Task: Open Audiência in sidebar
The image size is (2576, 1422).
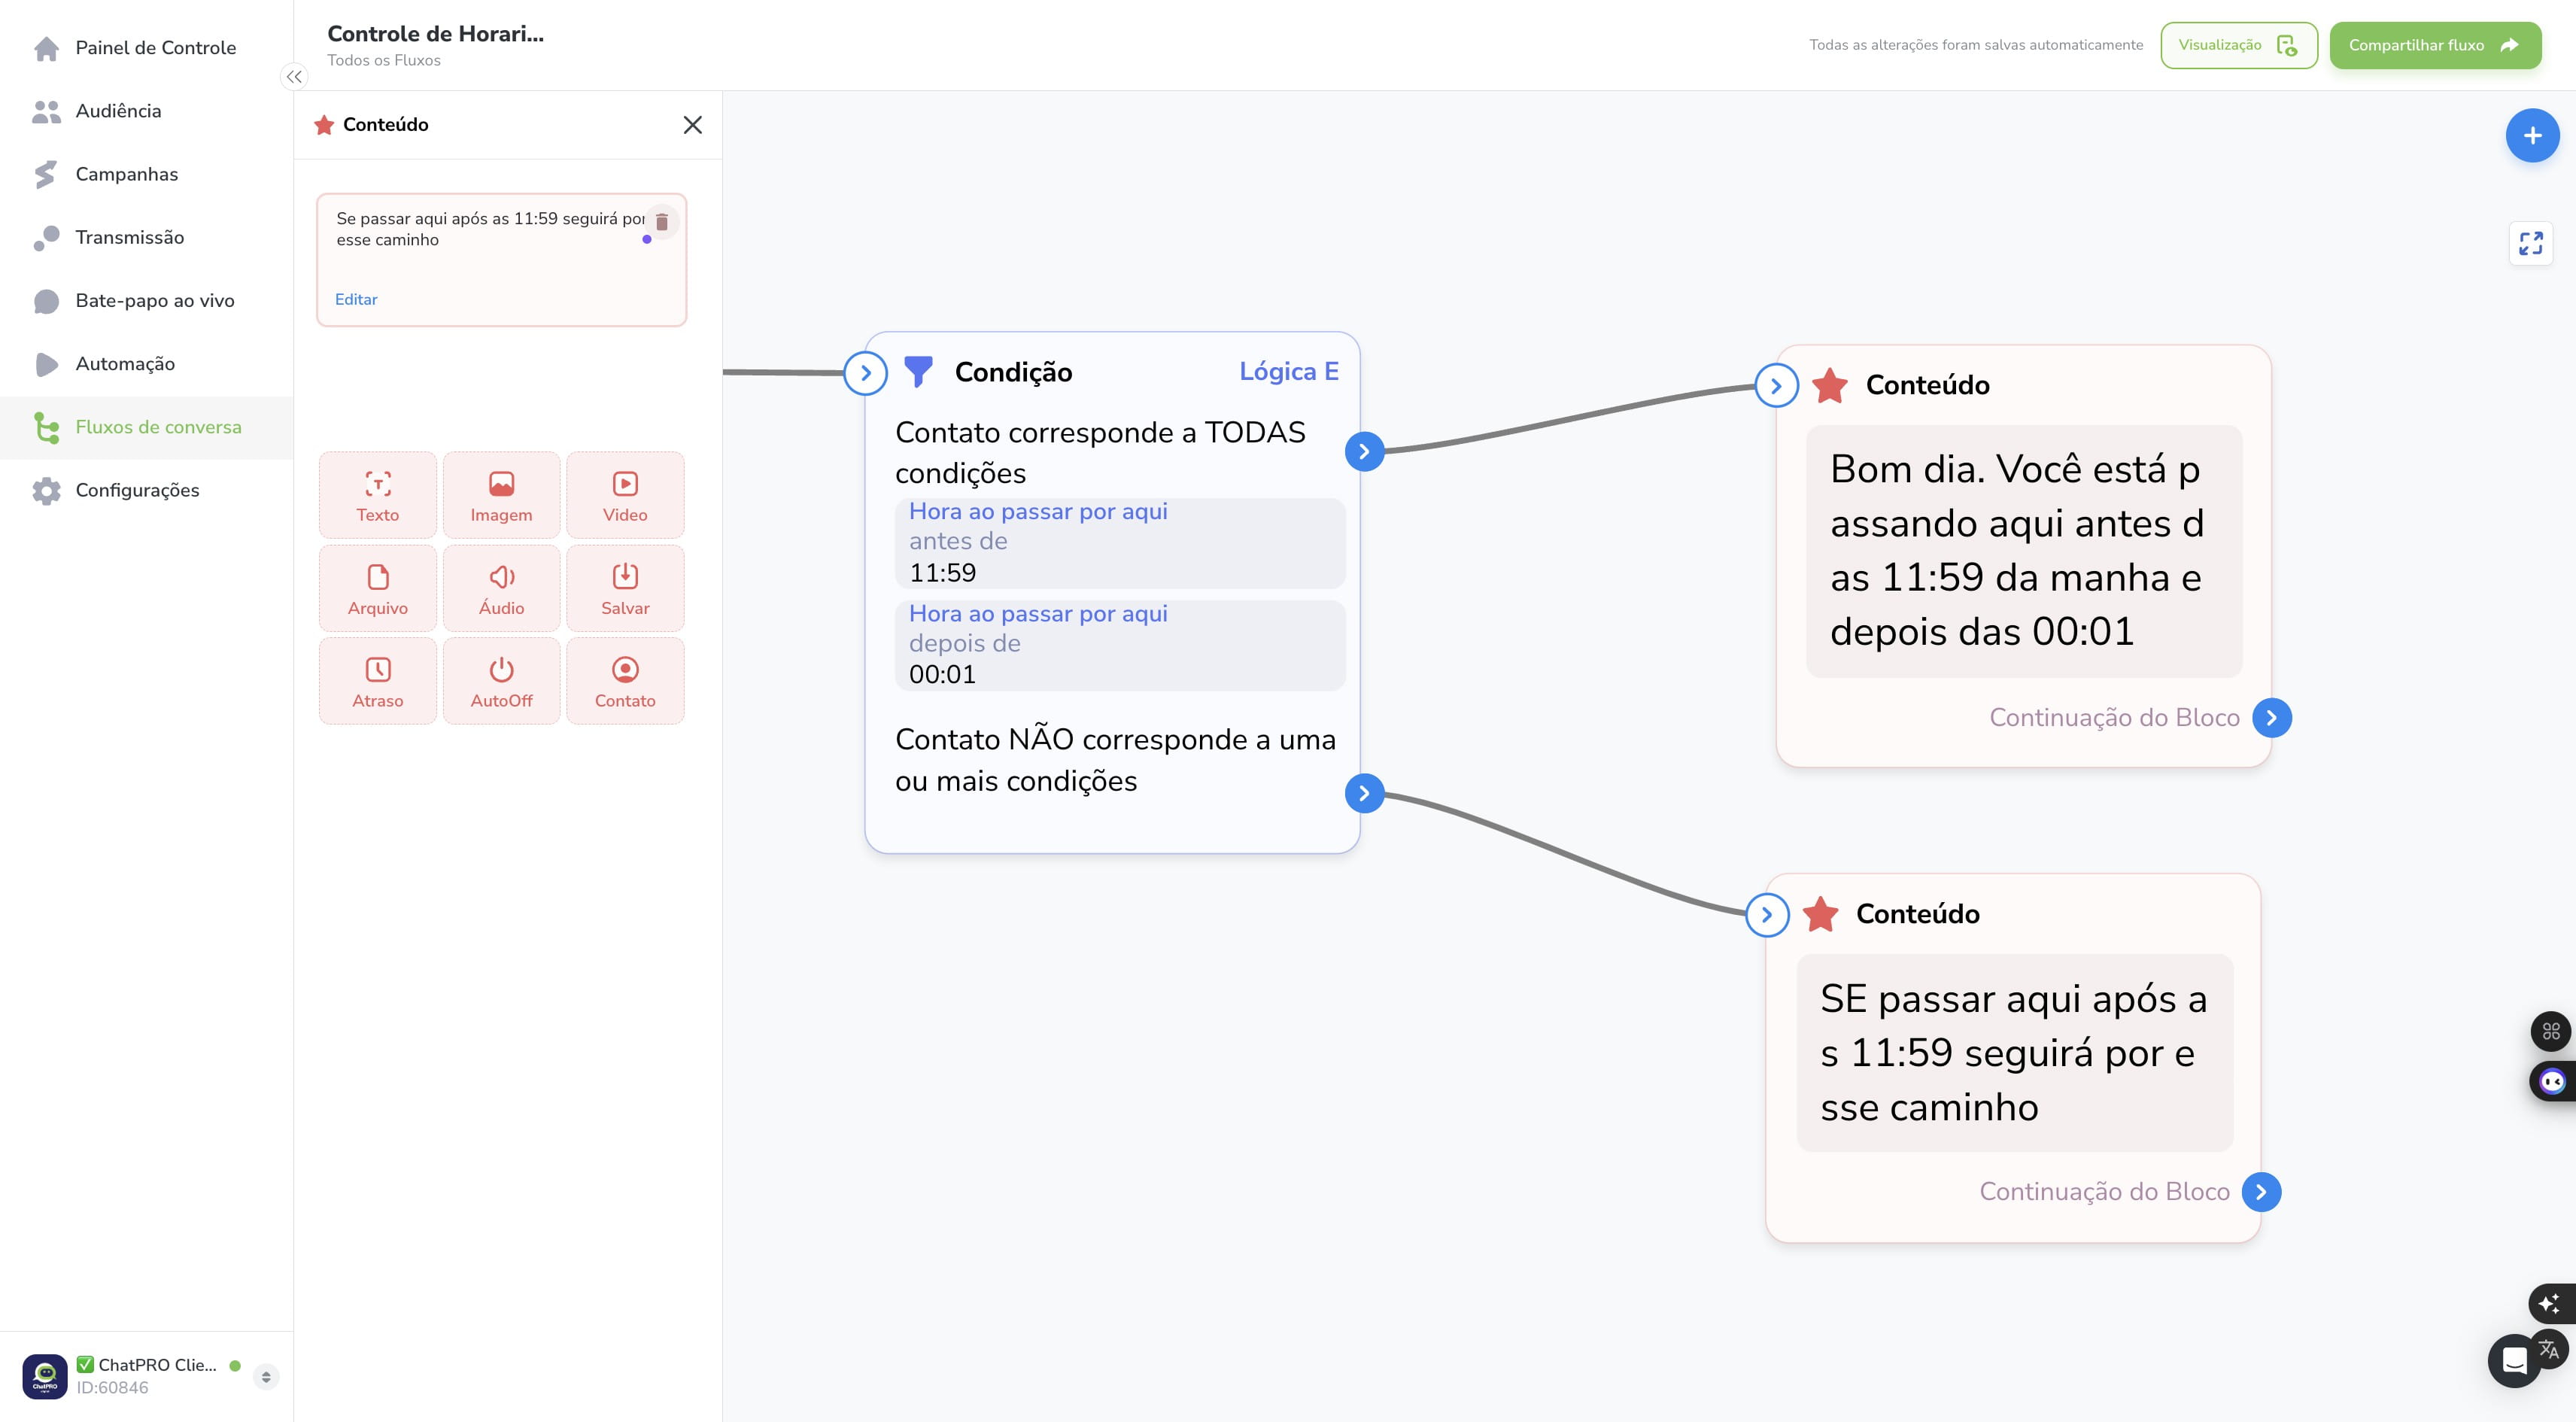Action: (146, 111)
